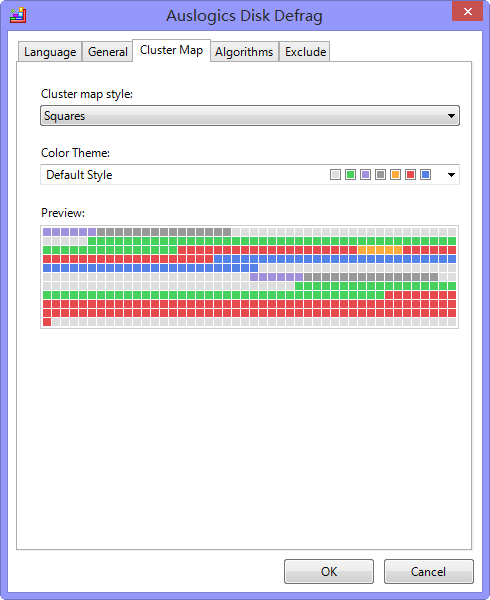Select the Cluster Map tab

coord(171,50)
